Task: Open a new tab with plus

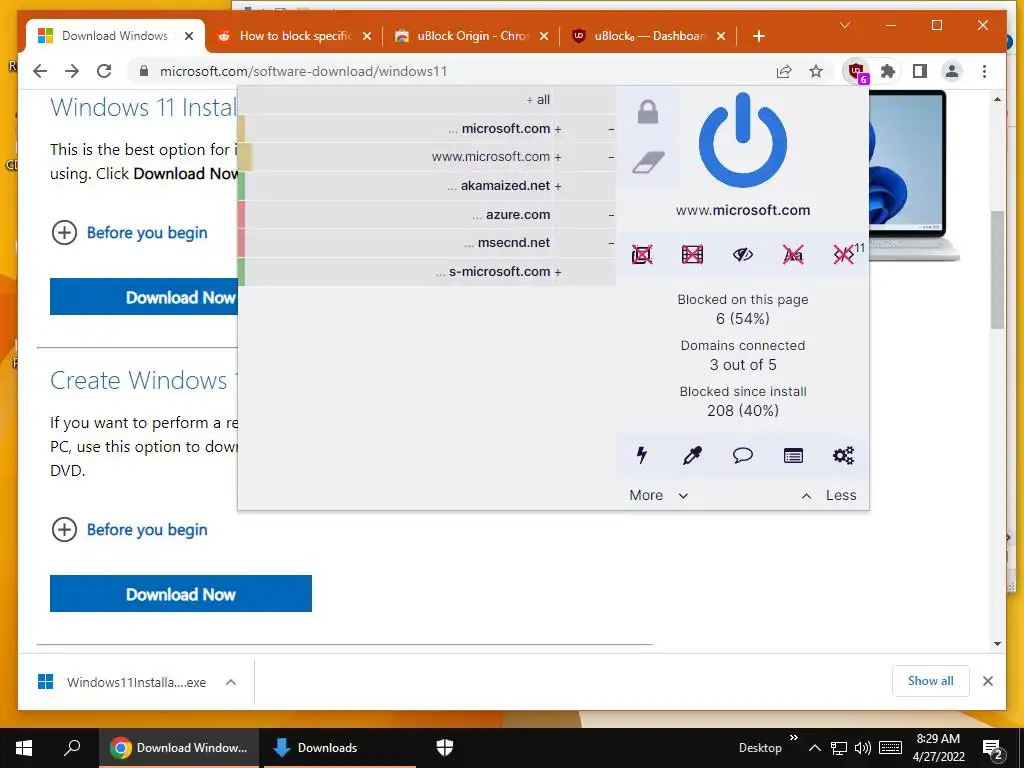Action: coord(758,36)
